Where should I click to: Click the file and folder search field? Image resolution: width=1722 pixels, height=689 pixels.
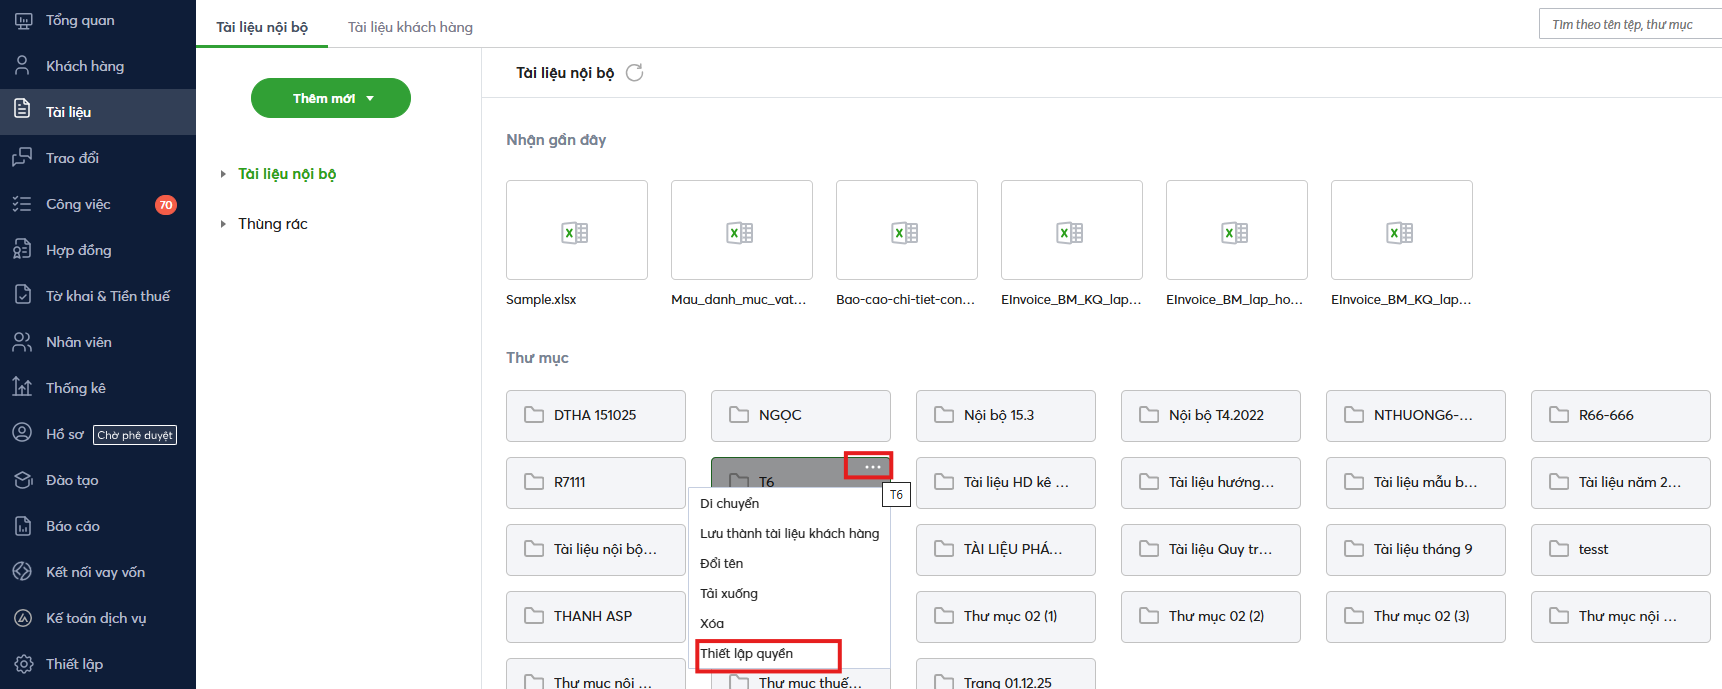tap(1628, 24)
